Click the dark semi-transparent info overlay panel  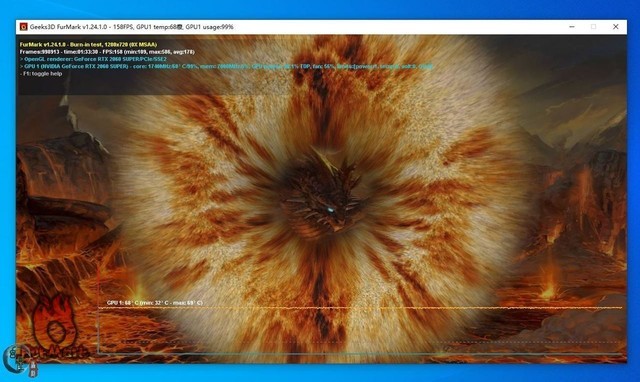tap(322, 65)
